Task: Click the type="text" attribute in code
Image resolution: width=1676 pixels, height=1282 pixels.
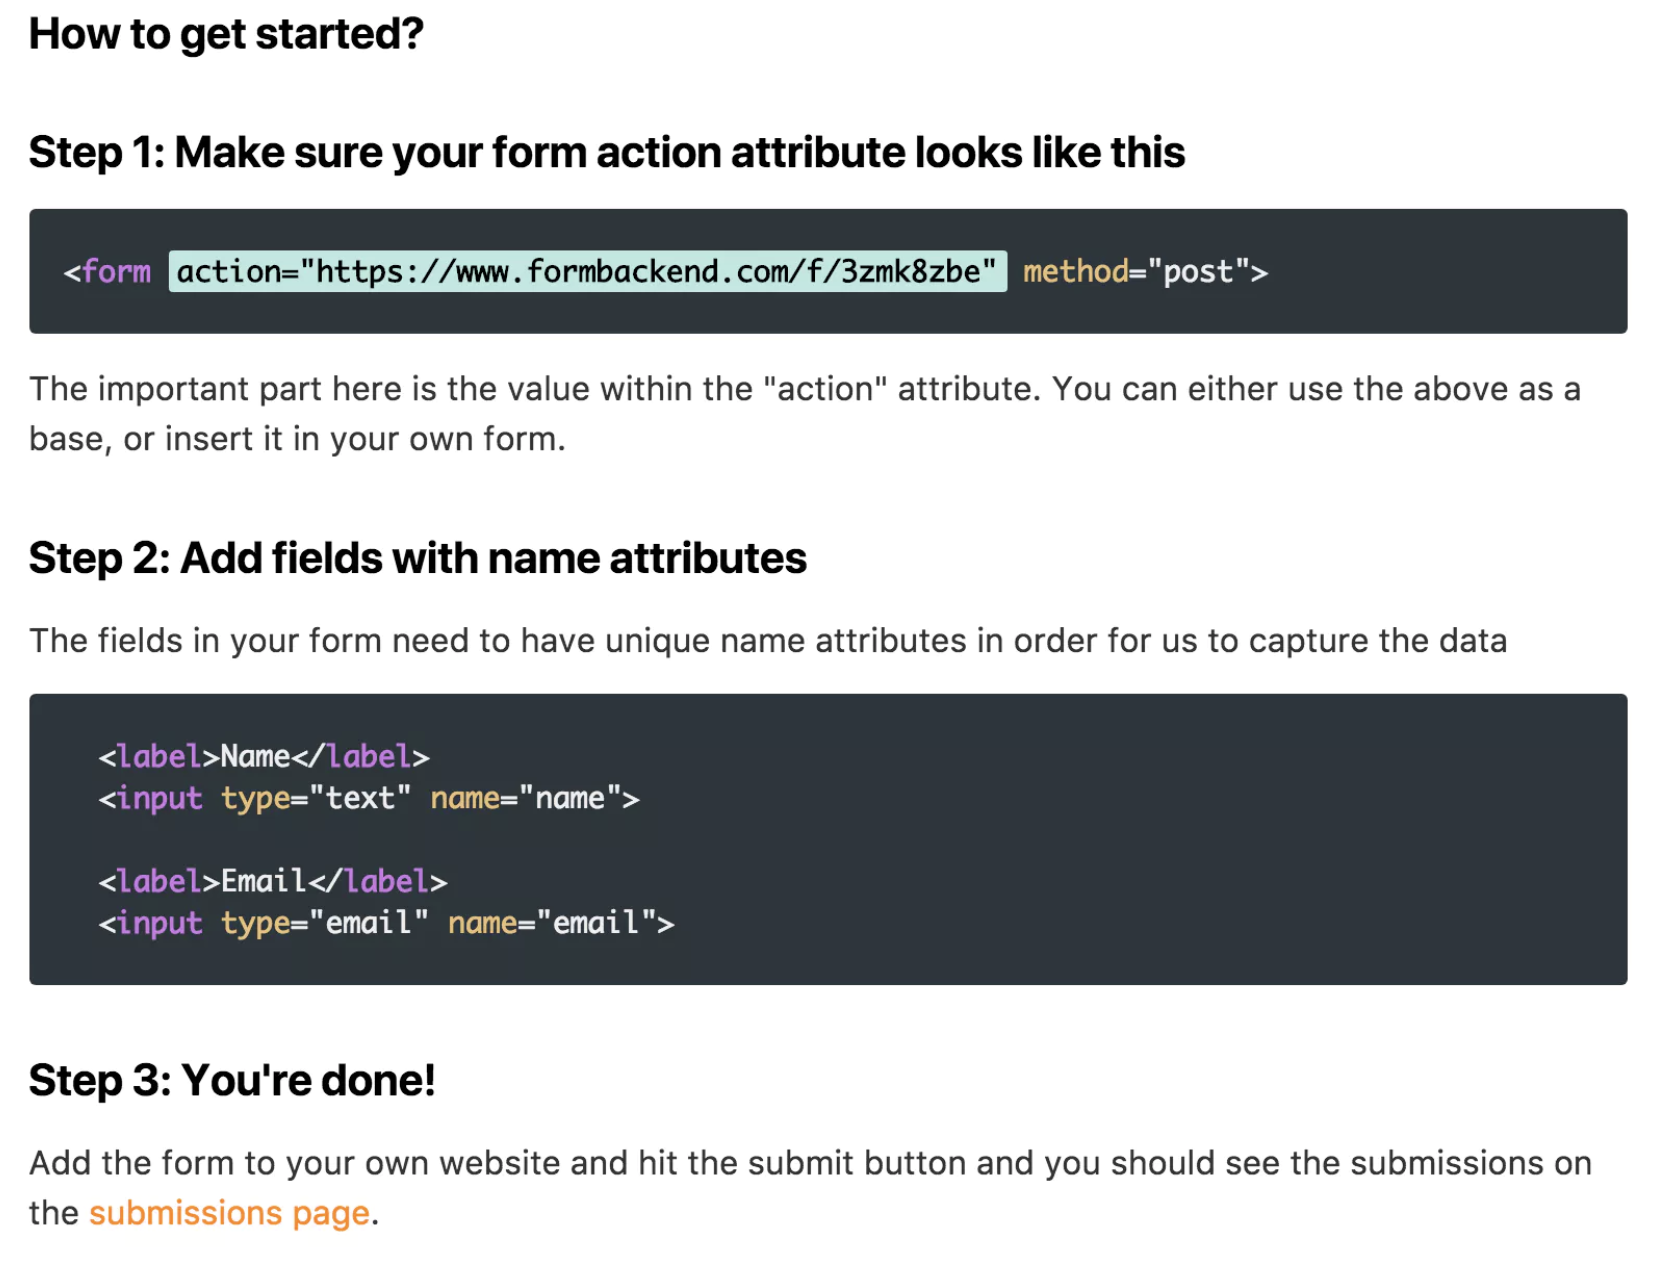Action: coord(316,799)
